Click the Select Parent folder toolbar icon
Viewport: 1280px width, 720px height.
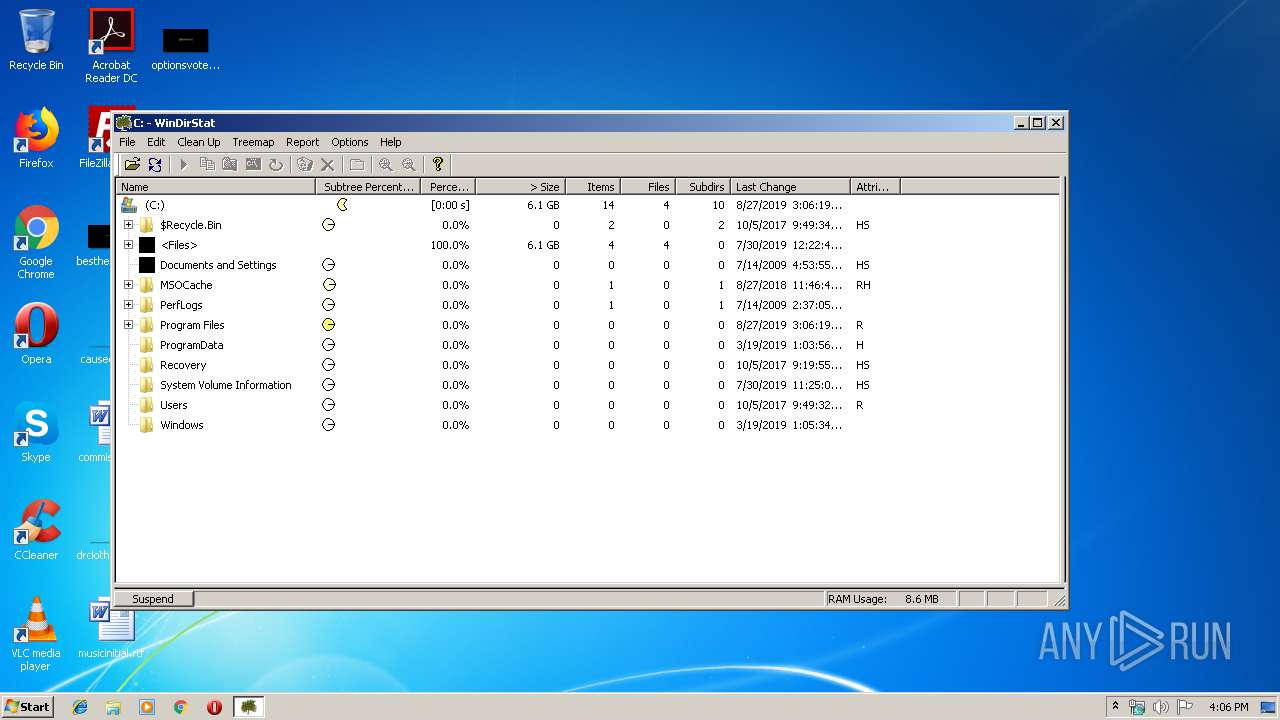point(357,164)
